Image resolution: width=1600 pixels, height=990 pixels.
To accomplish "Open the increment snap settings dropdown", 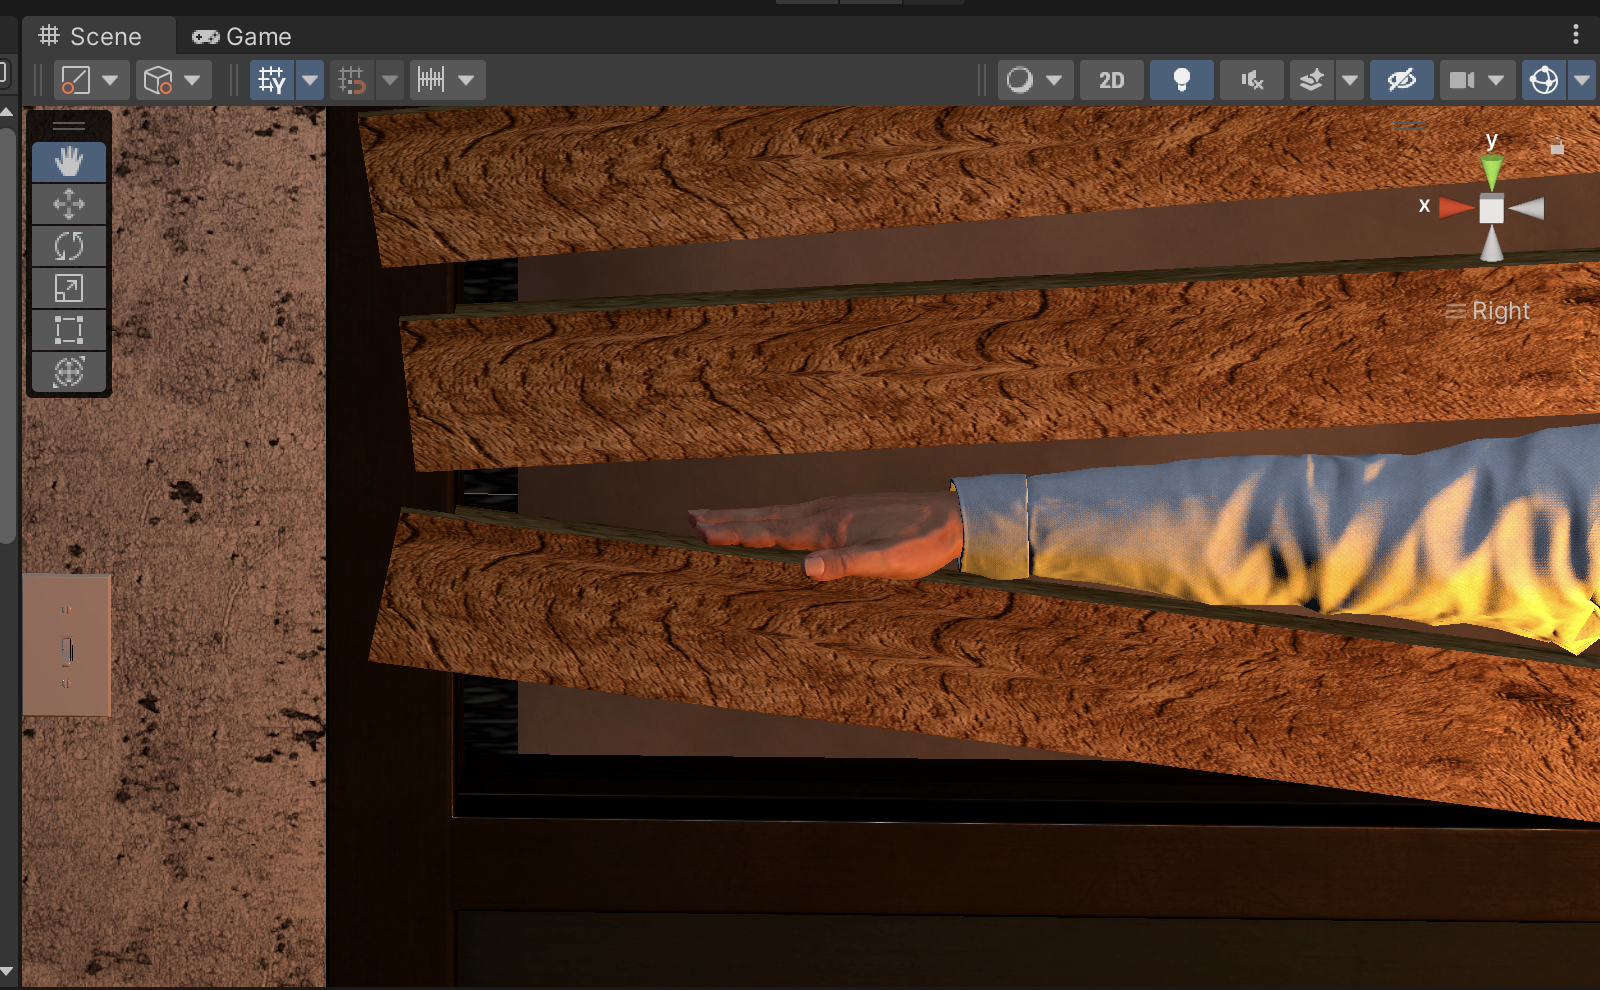I will coord(467,80).
